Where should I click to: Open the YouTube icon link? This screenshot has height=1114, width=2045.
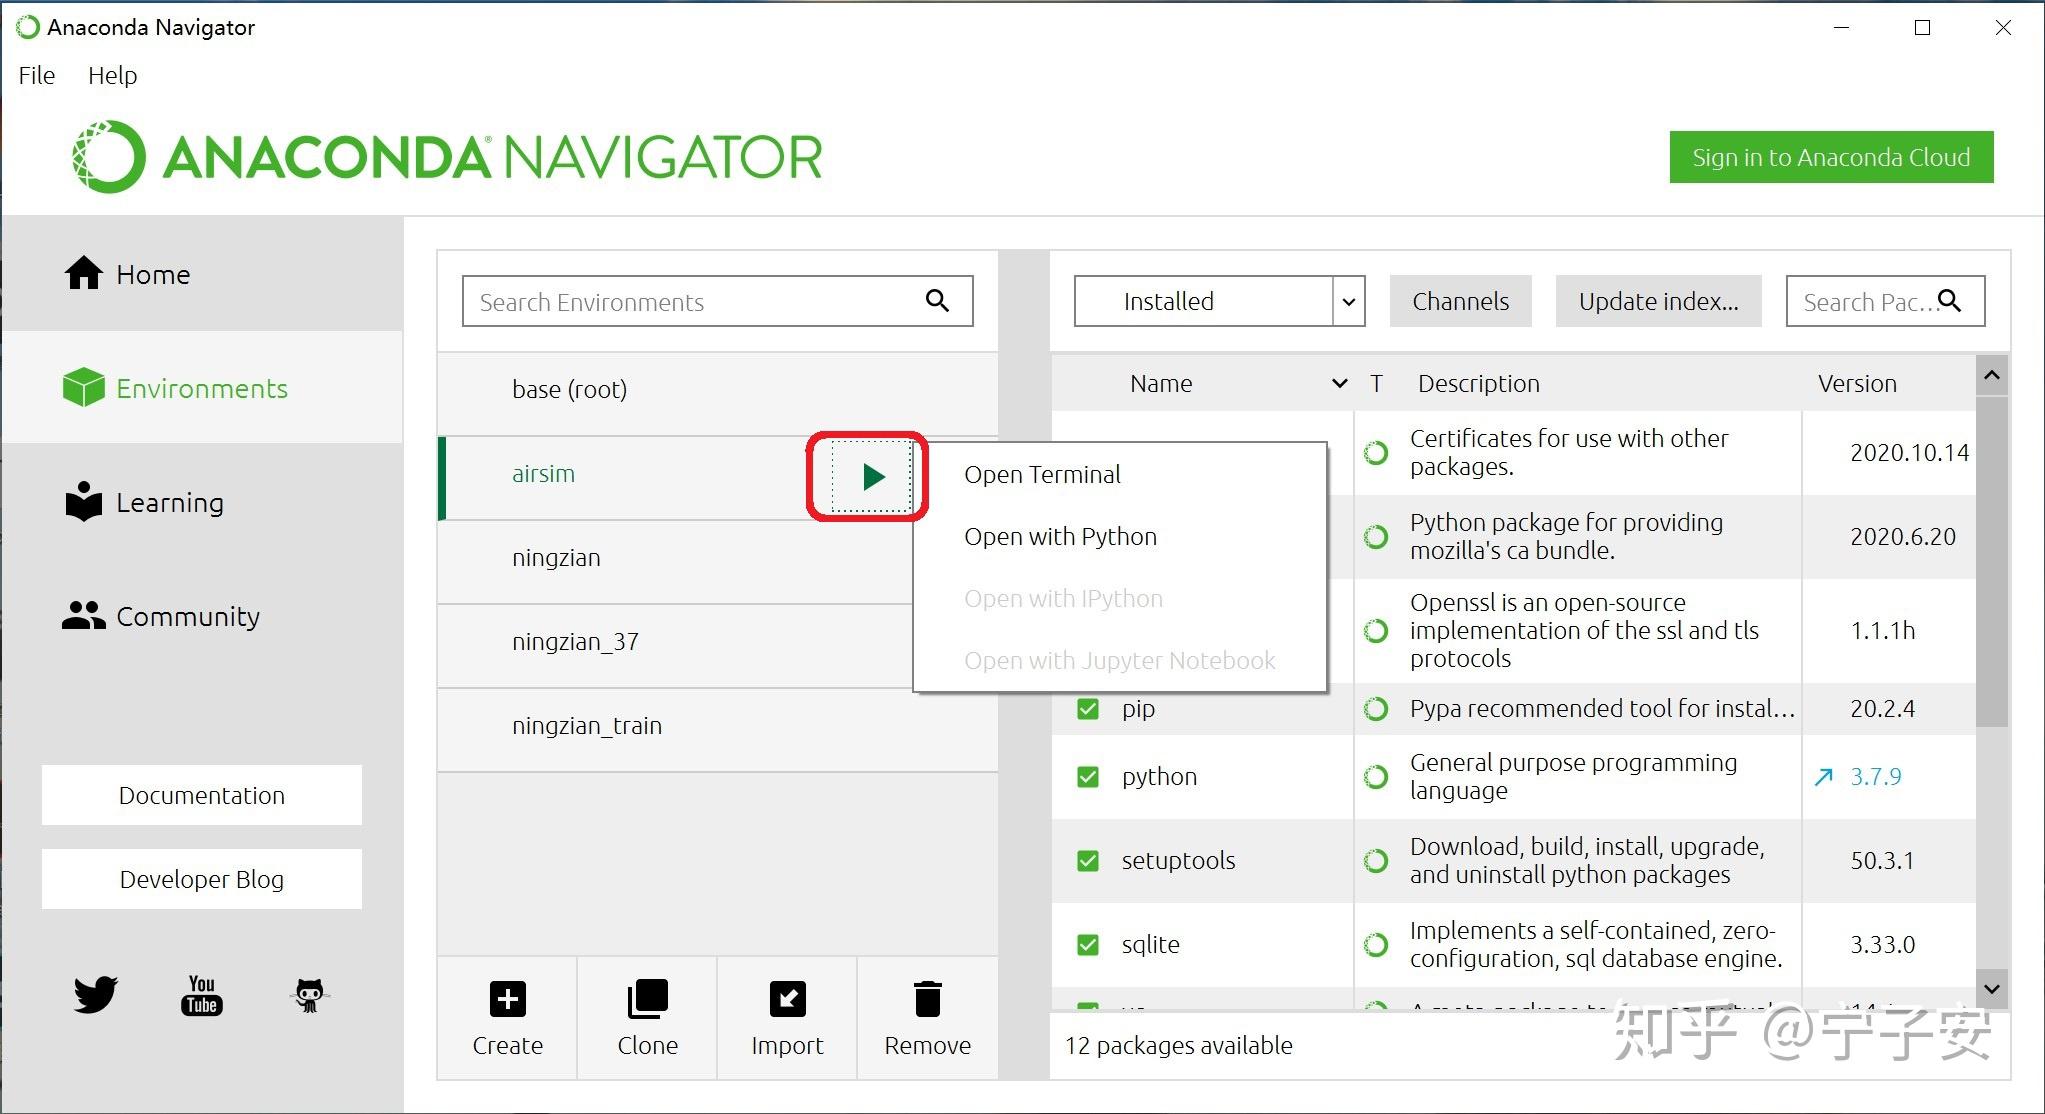pos(202,995)
